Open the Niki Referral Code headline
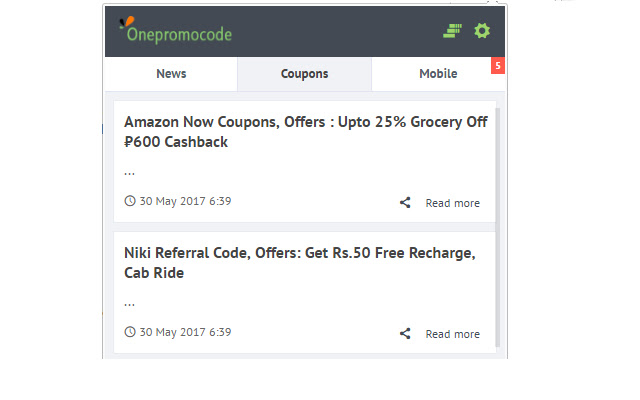 (300, 263)
